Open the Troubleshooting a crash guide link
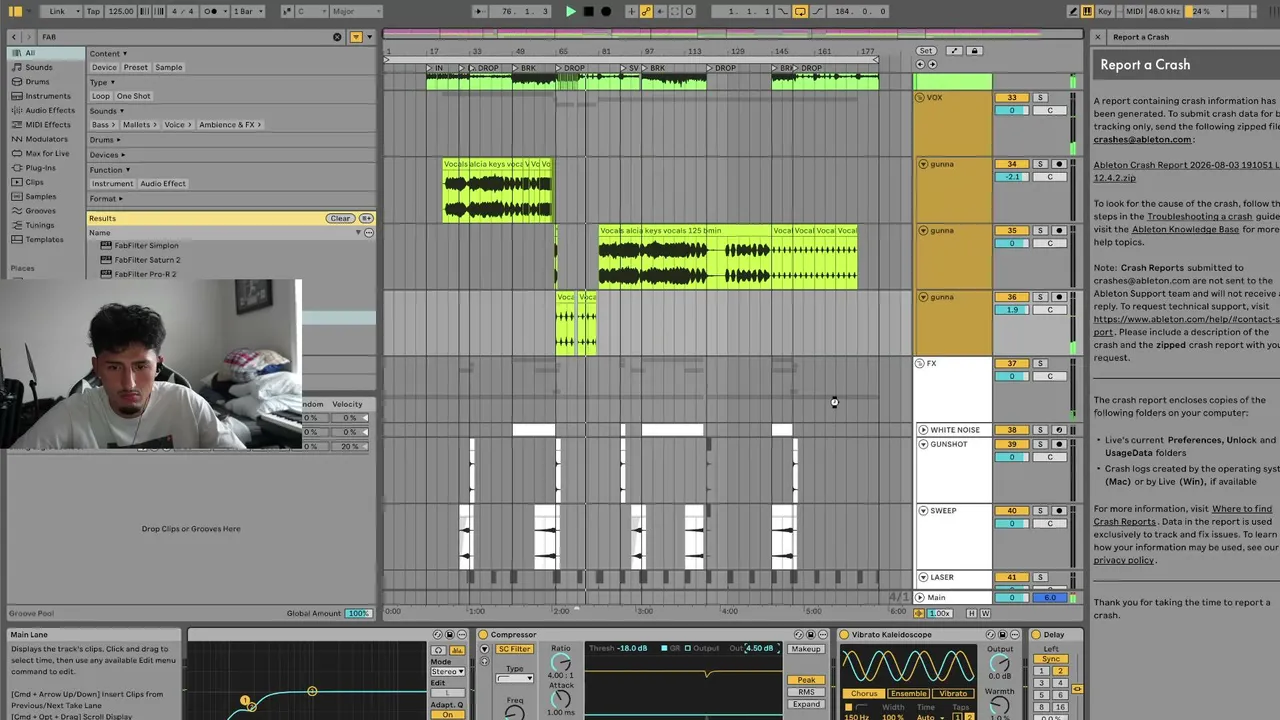Viewport: 1280px width, 720px height. [1199, 216]
